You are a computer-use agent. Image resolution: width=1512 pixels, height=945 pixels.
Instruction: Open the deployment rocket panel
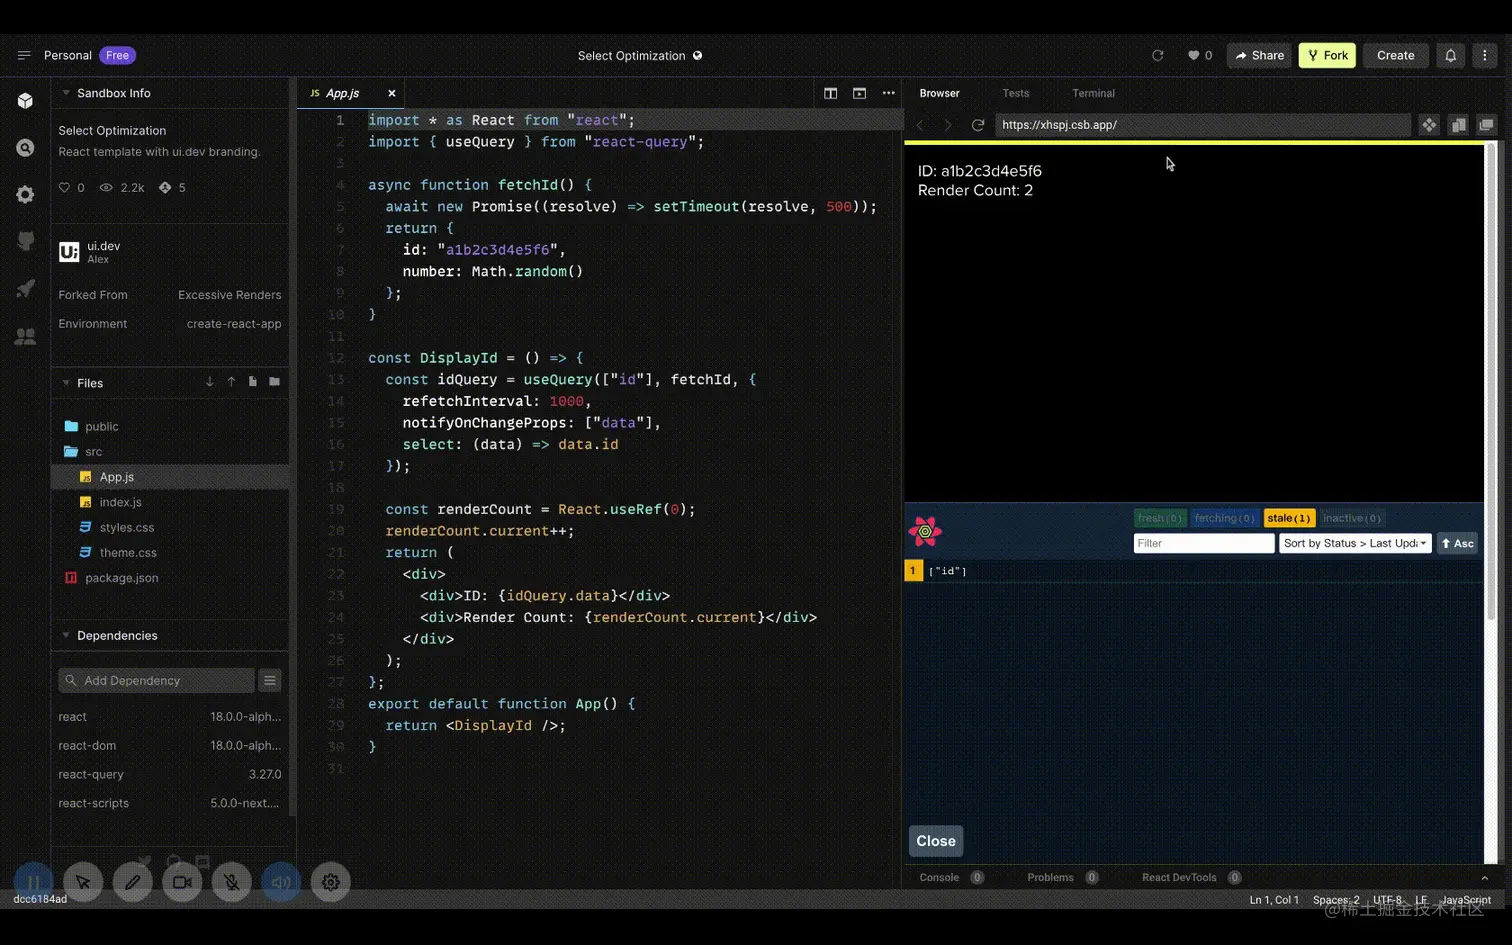click(x=25, y=289)
